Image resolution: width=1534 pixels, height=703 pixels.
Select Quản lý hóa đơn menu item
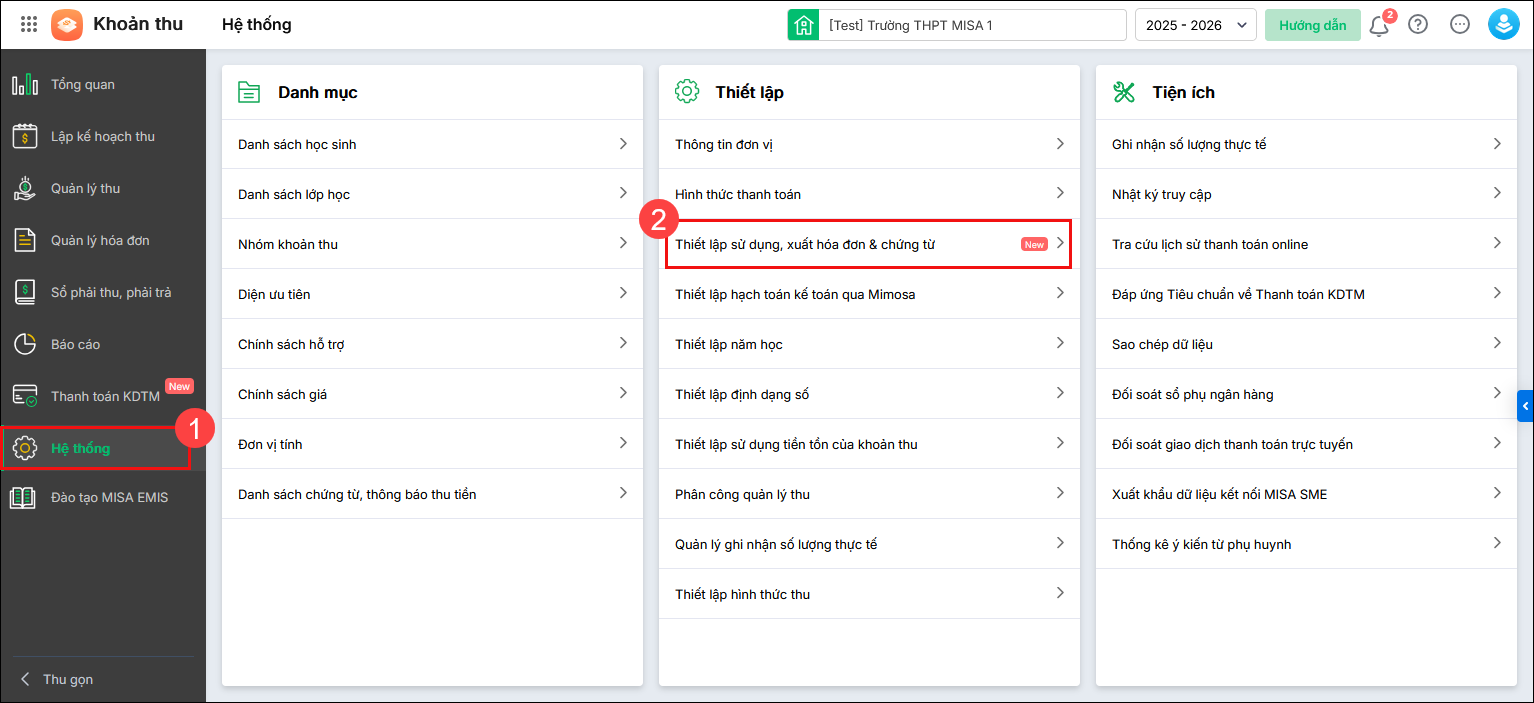[100, 241]
